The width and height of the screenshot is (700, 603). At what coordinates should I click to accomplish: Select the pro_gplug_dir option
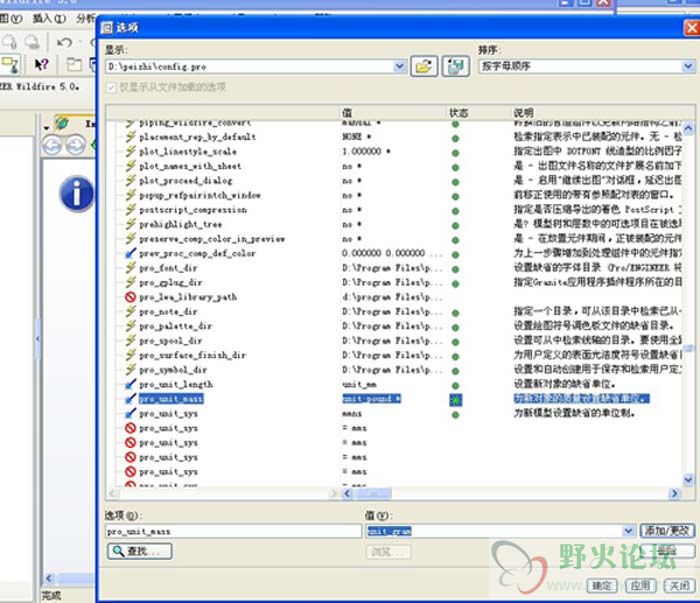[x=171, y=282]
